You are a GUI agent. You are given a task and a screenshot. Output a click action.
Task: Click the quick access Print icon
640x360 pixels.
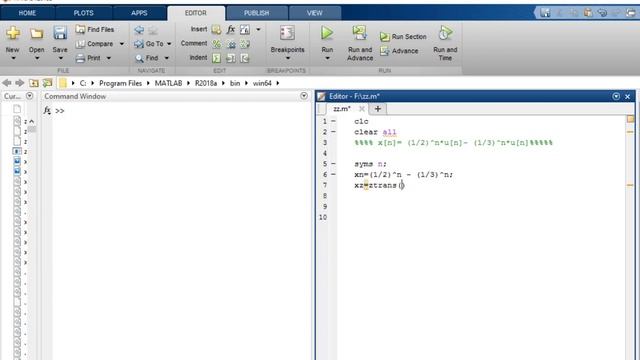pos(631,13)
